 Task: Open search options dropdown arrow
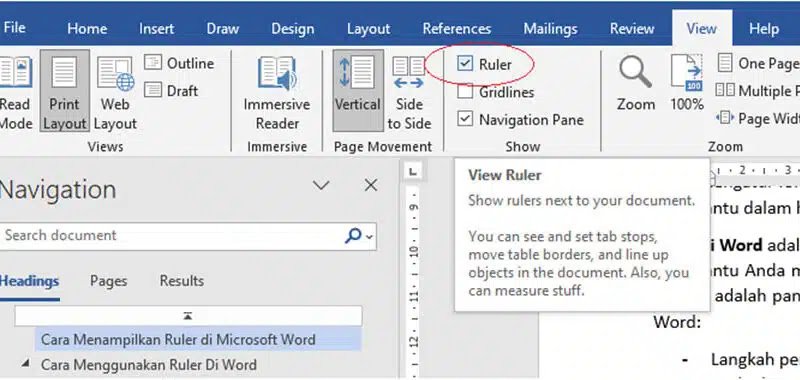[x=369, y=236]
